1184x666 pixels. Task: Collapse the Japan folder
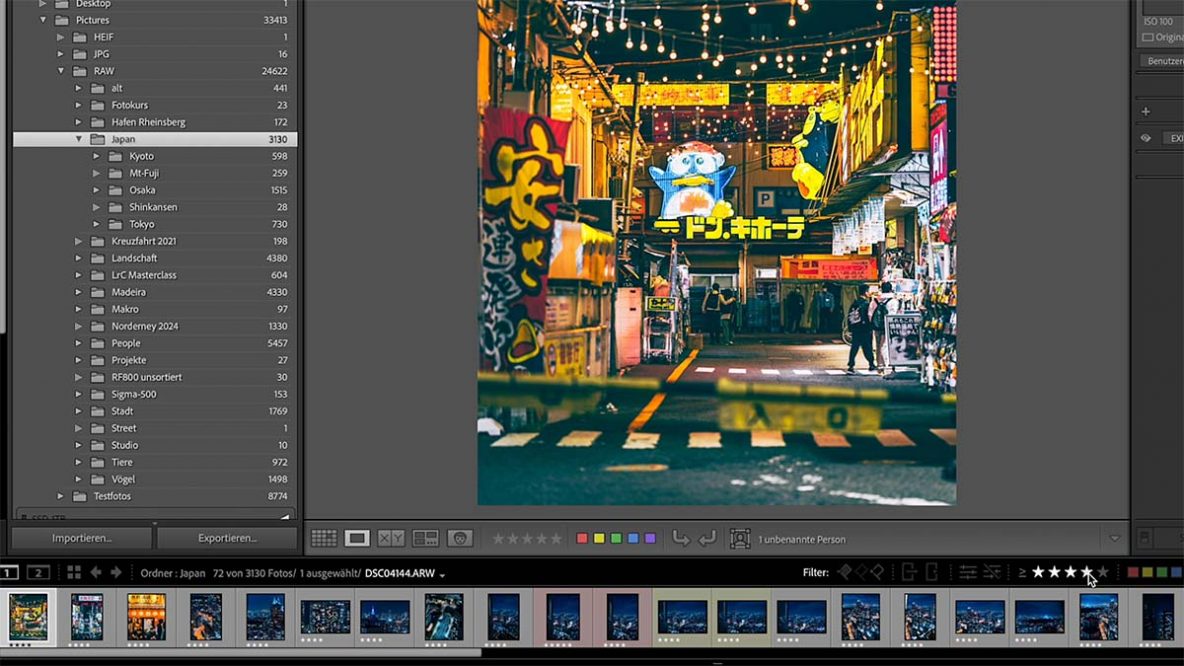point(80,140)
